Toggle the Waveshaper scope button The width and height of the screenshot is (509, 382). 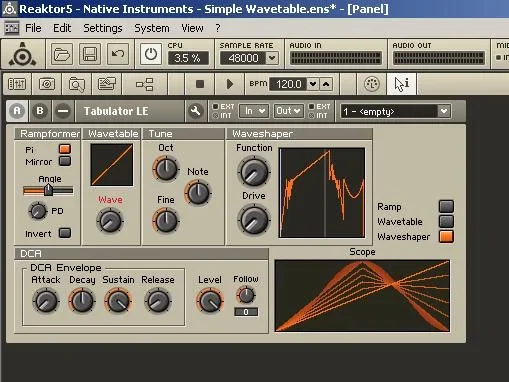tap(446, 236)
